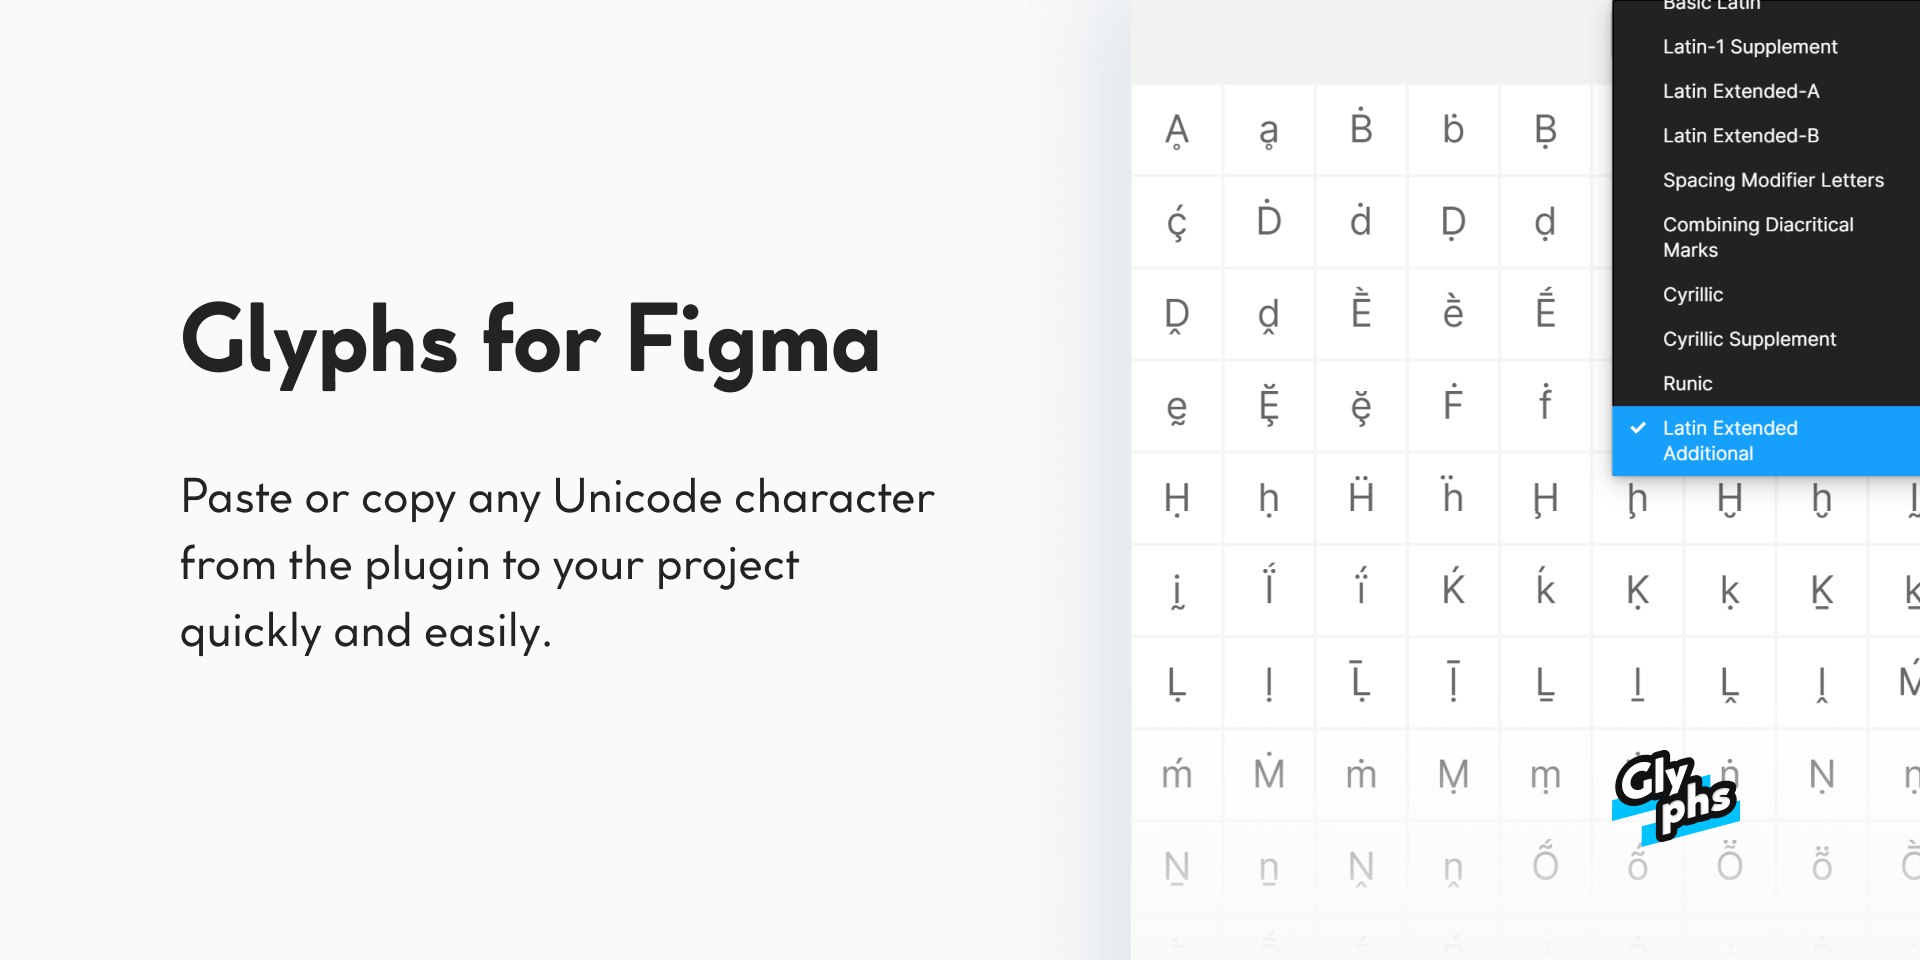
Task: Switch to the Cyrillic character set
Action: click(1693, 295)
